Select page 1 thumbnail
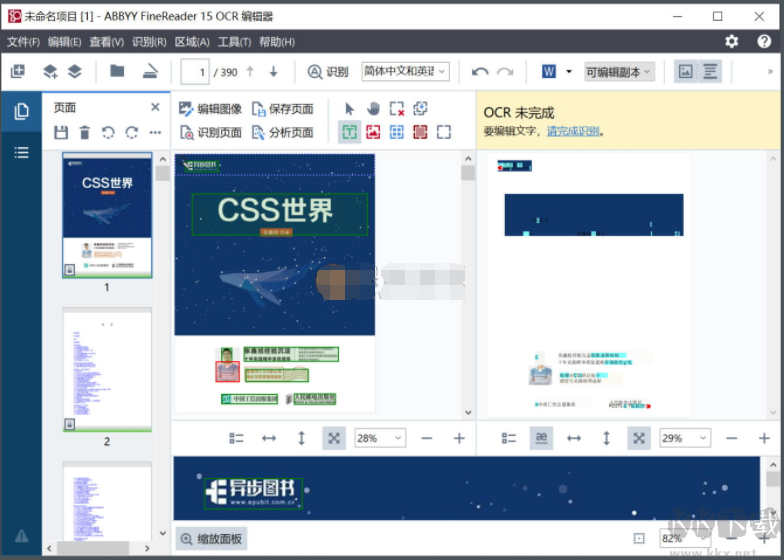The height and width of the screenshot is (560, 784). pyautogui.click(x=107, y=215)
